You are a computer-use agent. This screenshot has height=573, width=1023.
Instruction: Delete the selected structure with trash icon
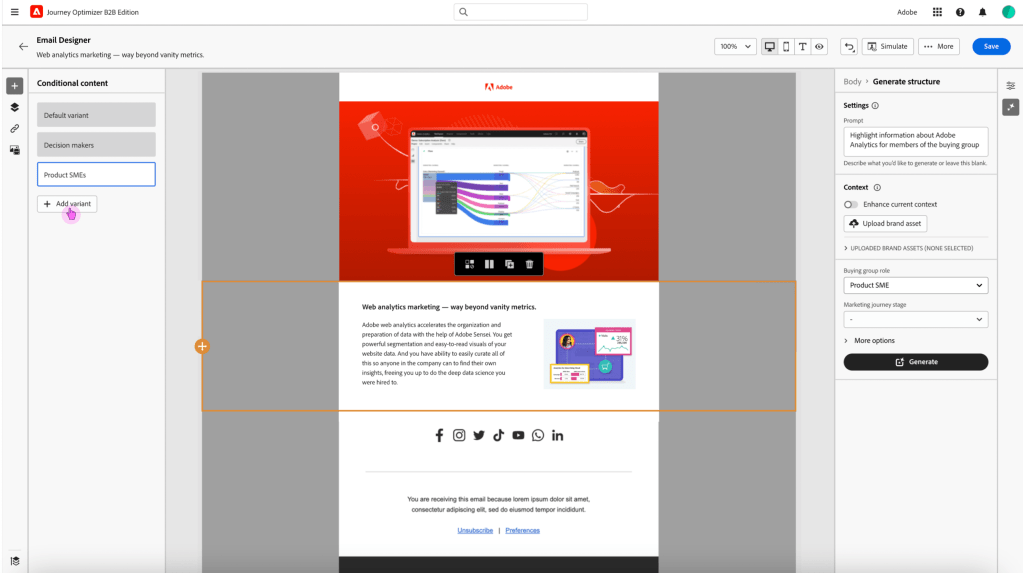click(x=530, y=264)
